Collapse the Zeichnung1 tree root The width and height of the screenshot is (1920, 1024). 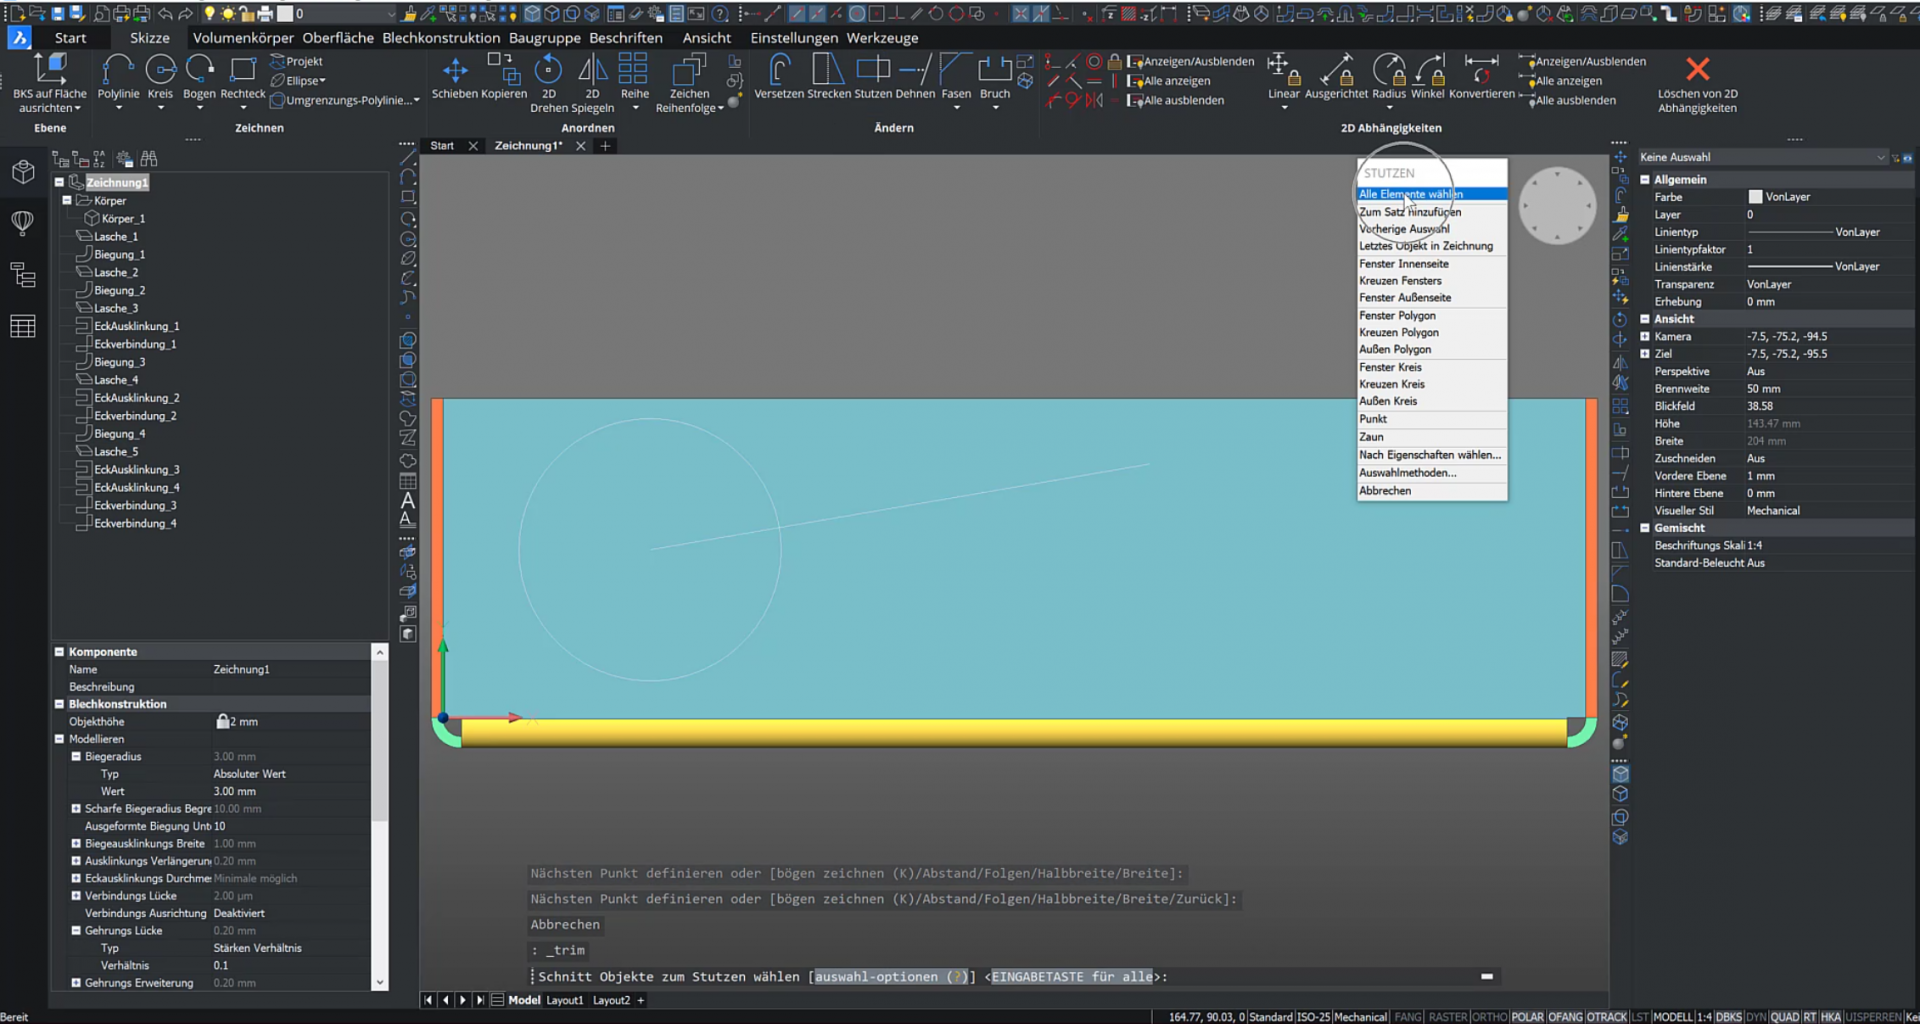coord(59,182)
